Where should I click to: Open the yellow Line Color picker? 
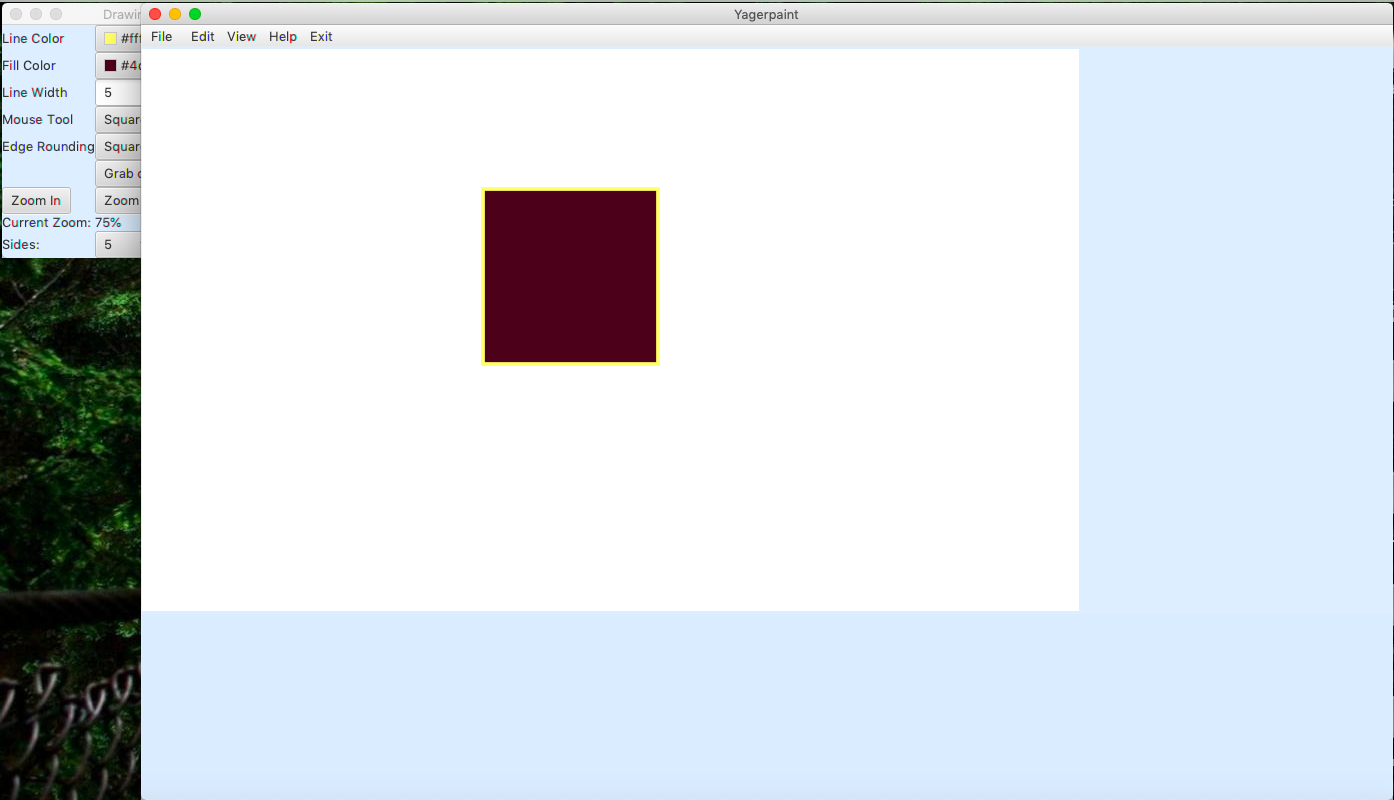tap(118, 39)
